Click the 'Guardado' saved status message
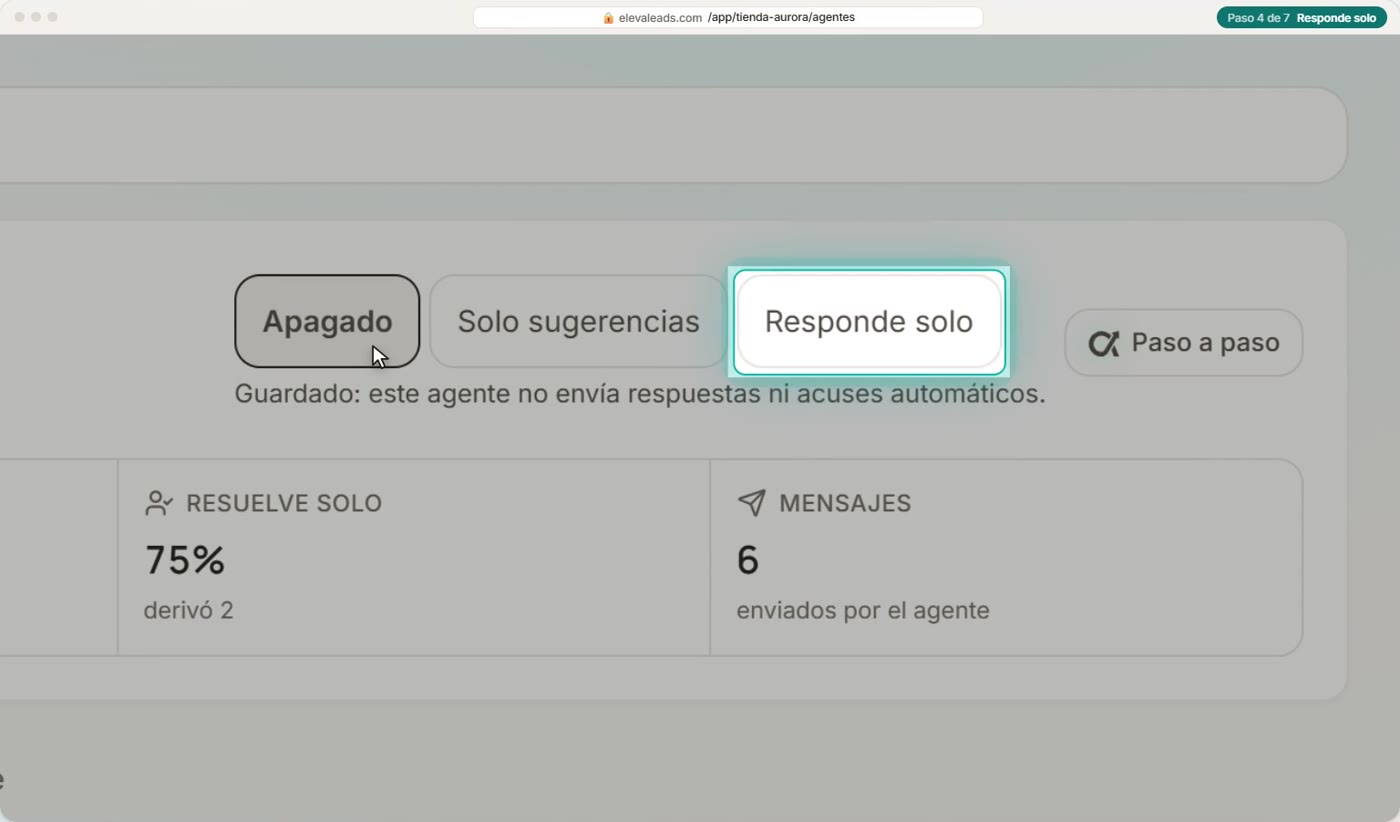1400x822 pixels. pos(640,394)
